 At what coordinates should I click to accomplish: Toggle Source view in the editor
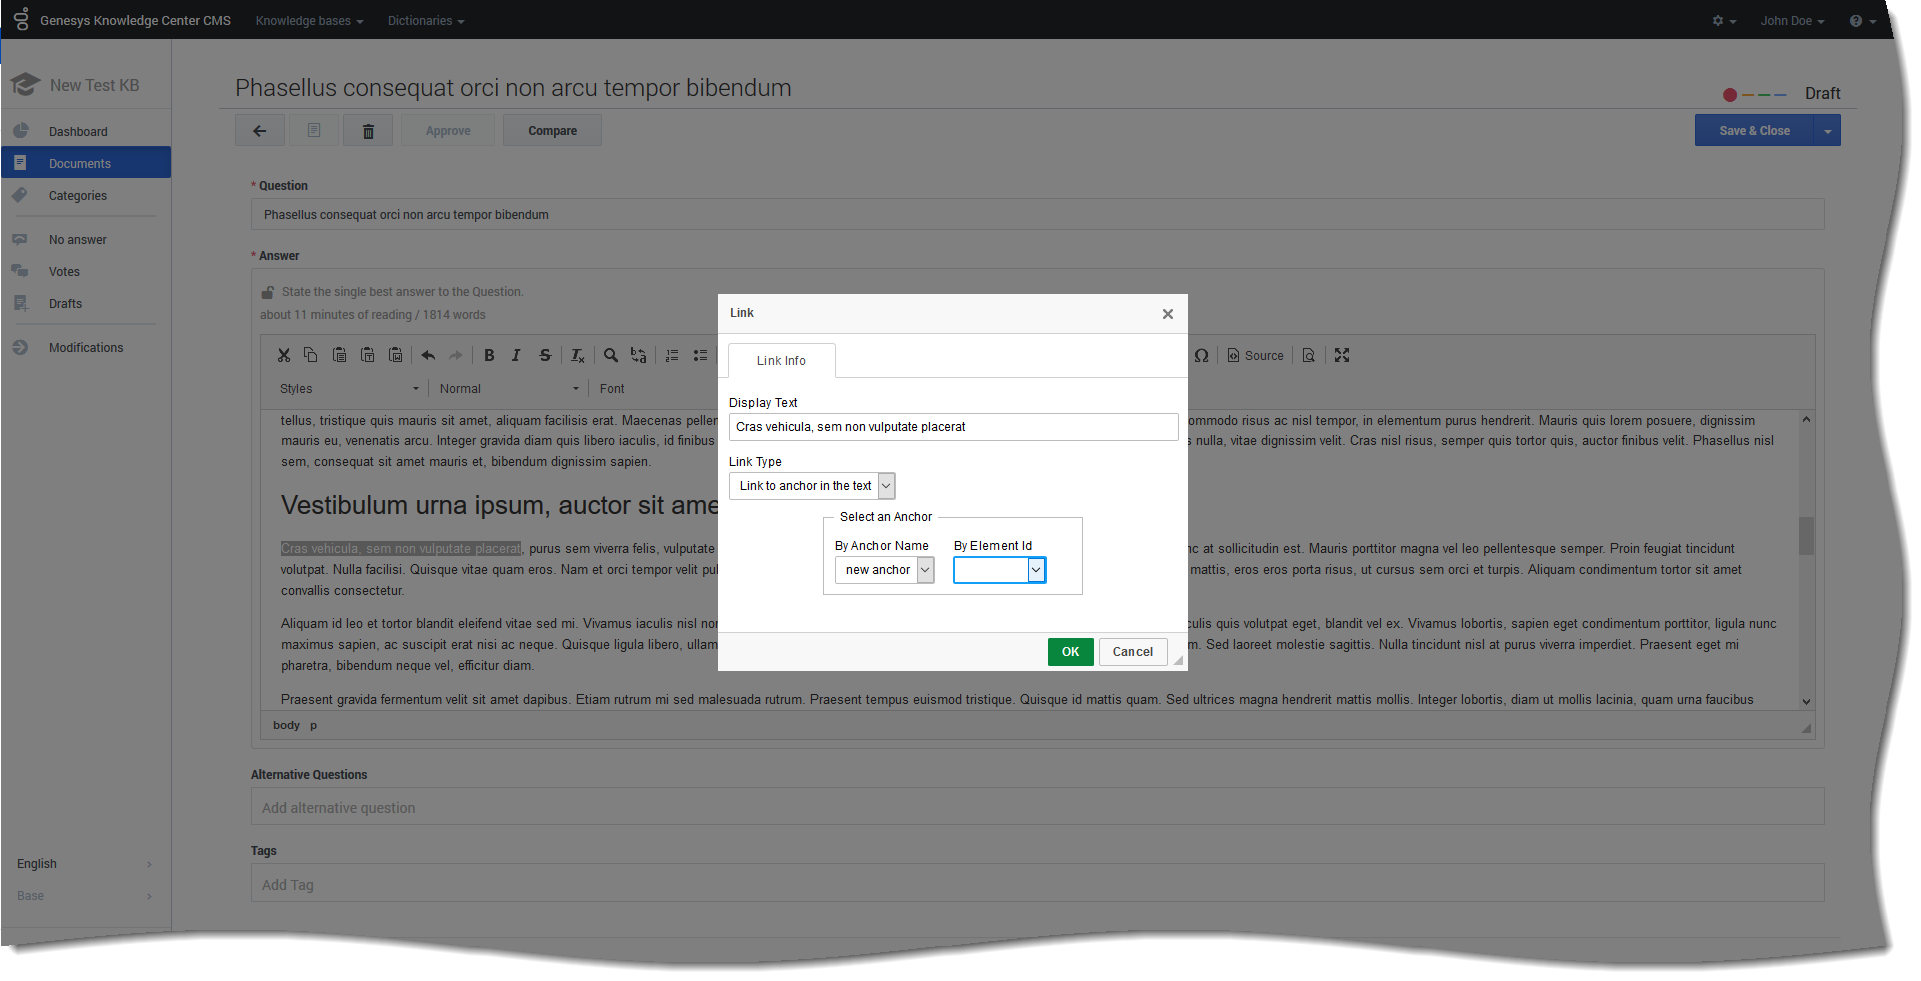click(1255, 355)
